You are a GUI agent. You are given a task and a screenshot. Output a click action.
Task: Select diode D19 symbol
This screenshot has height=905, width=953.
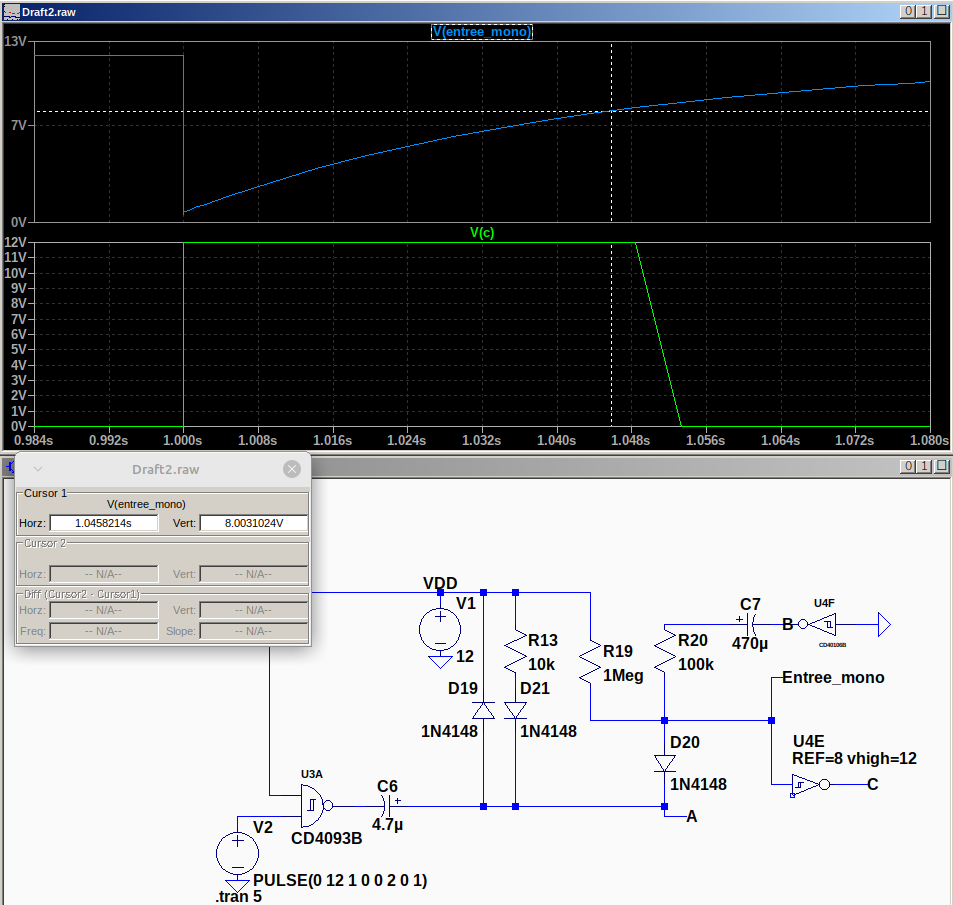tap(483, 710)
